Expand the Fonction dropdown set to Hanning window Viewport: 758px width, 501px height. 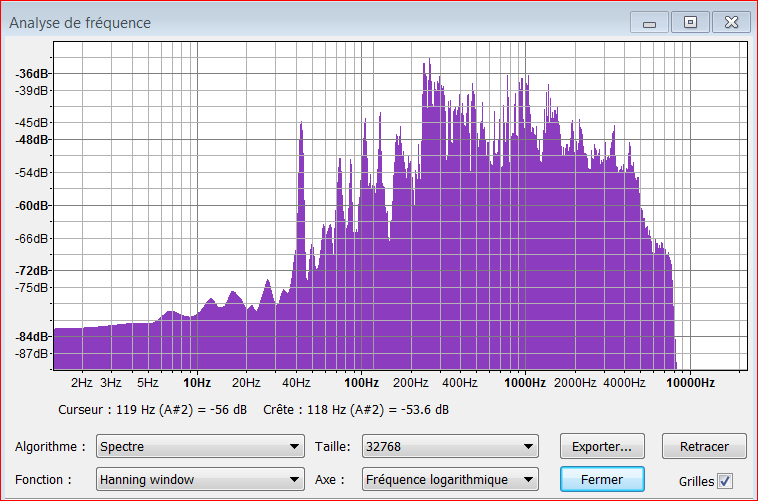click(x=200, y=480)
